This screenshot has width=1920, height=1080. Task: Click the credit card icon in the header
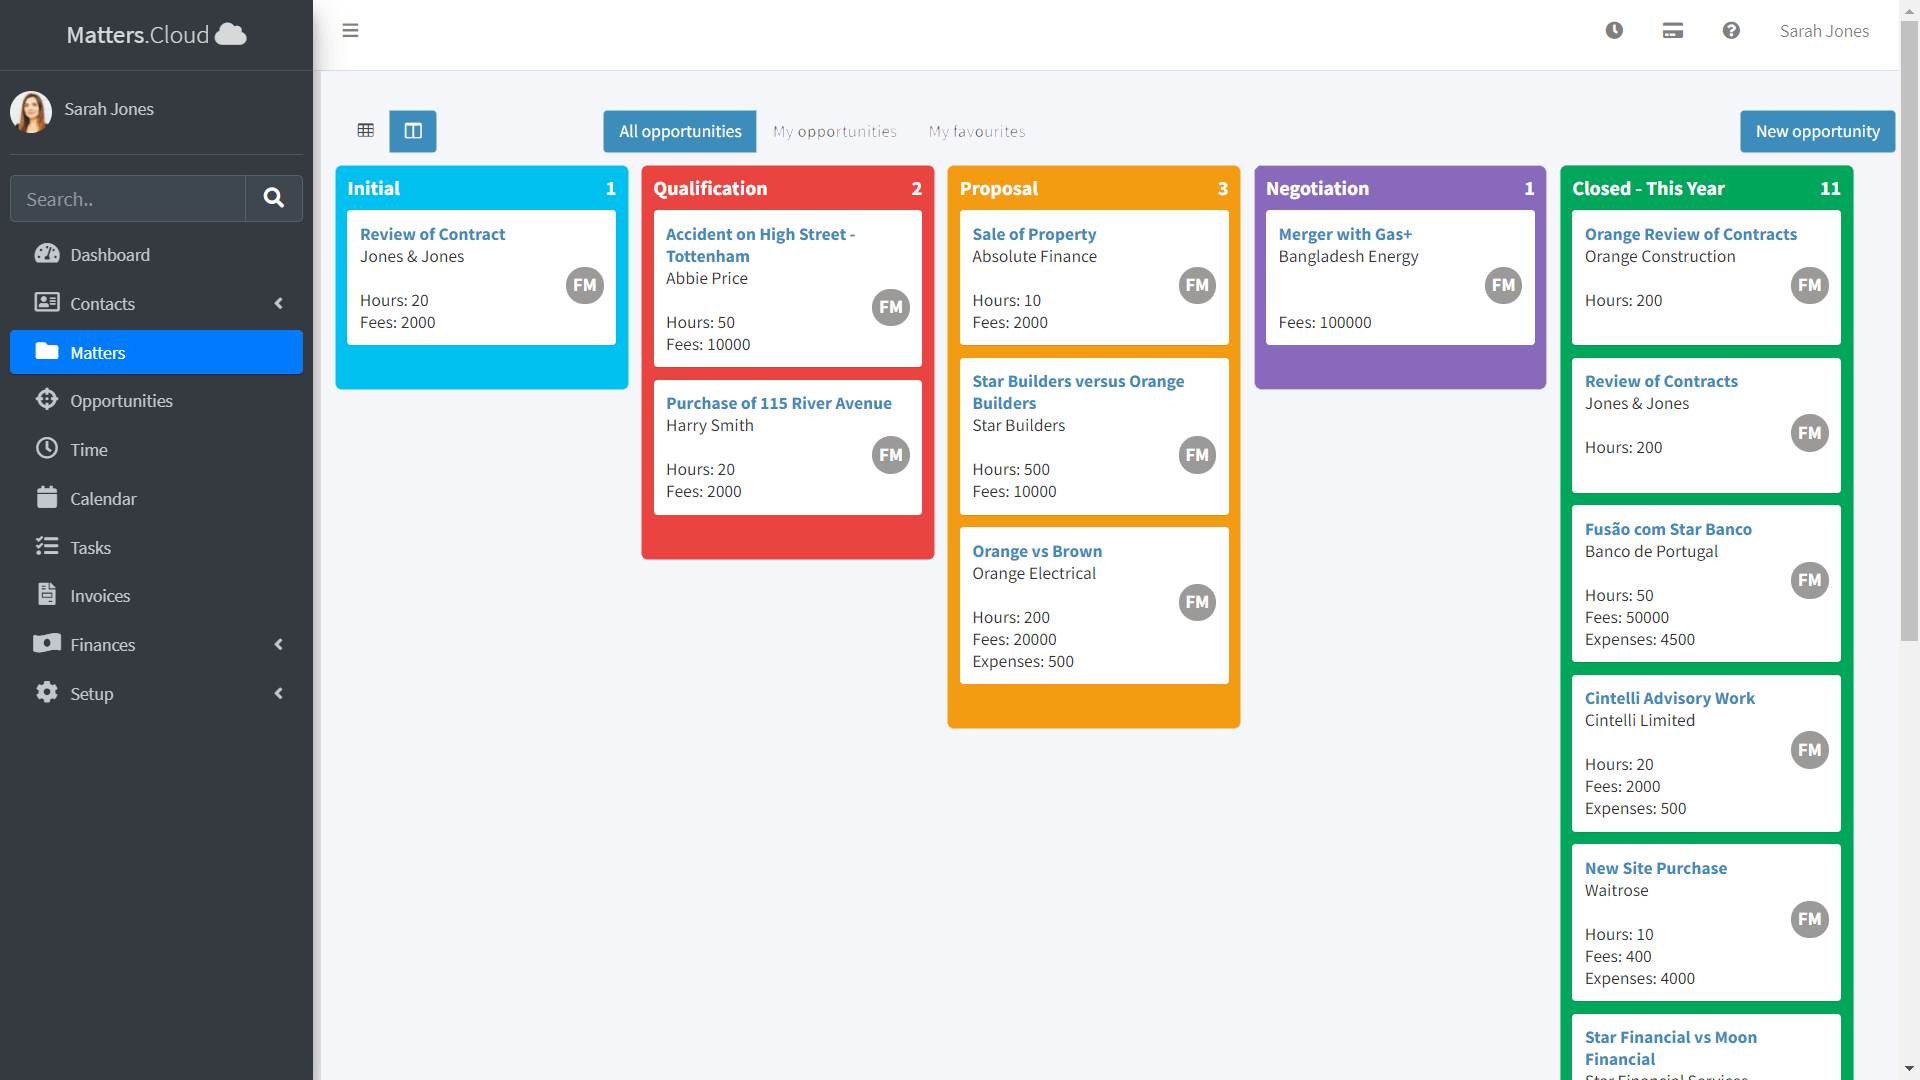[x=1672, y=30]
